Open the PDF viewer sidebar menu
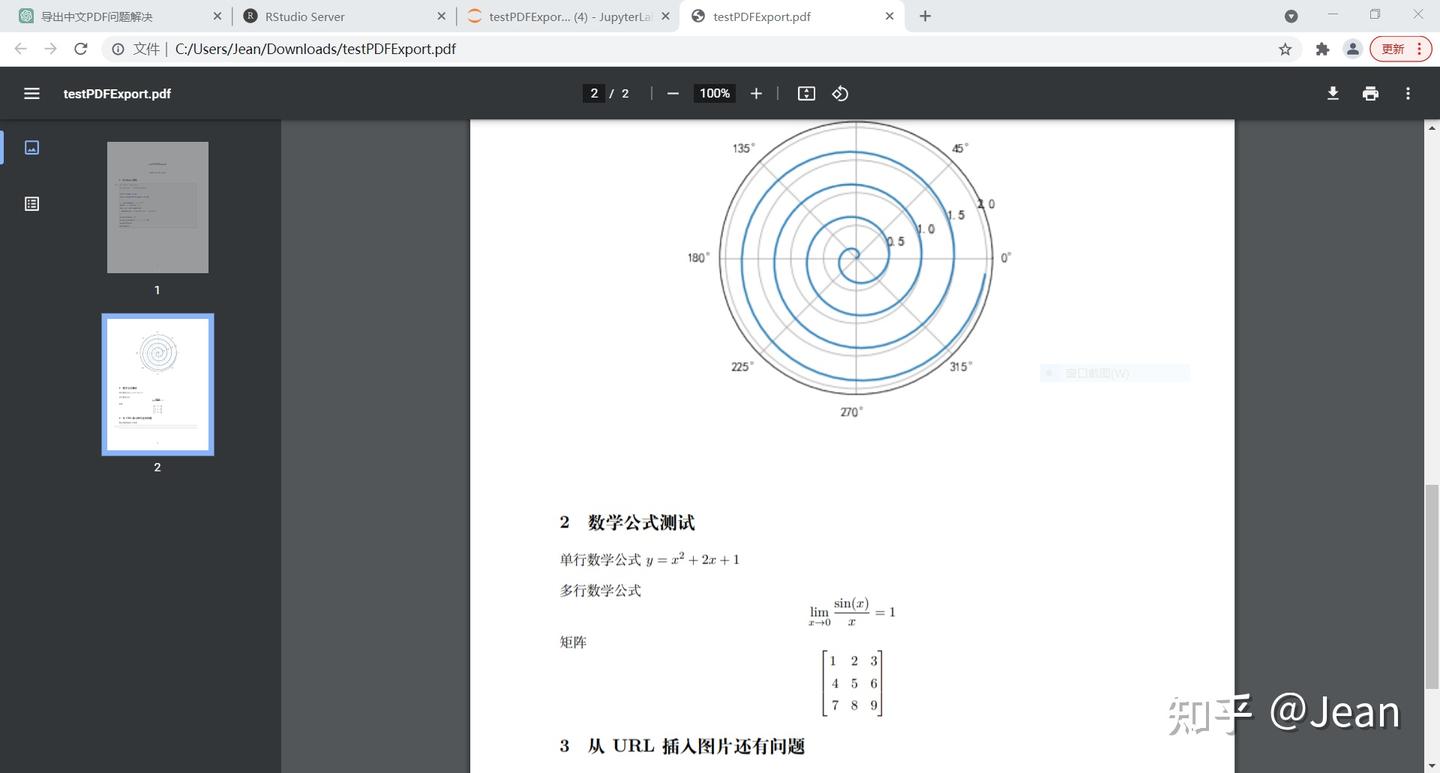Image resolution: width=1440 pixels, height=773 pixels. [31, 93]
